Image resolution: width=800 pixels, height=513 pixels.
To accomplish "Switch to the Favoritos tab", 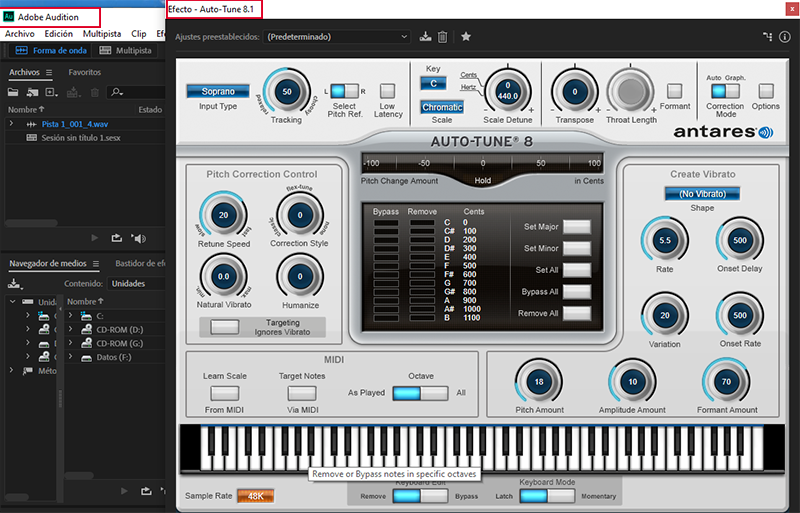I will pyautogui.click(x=85, y=72).
